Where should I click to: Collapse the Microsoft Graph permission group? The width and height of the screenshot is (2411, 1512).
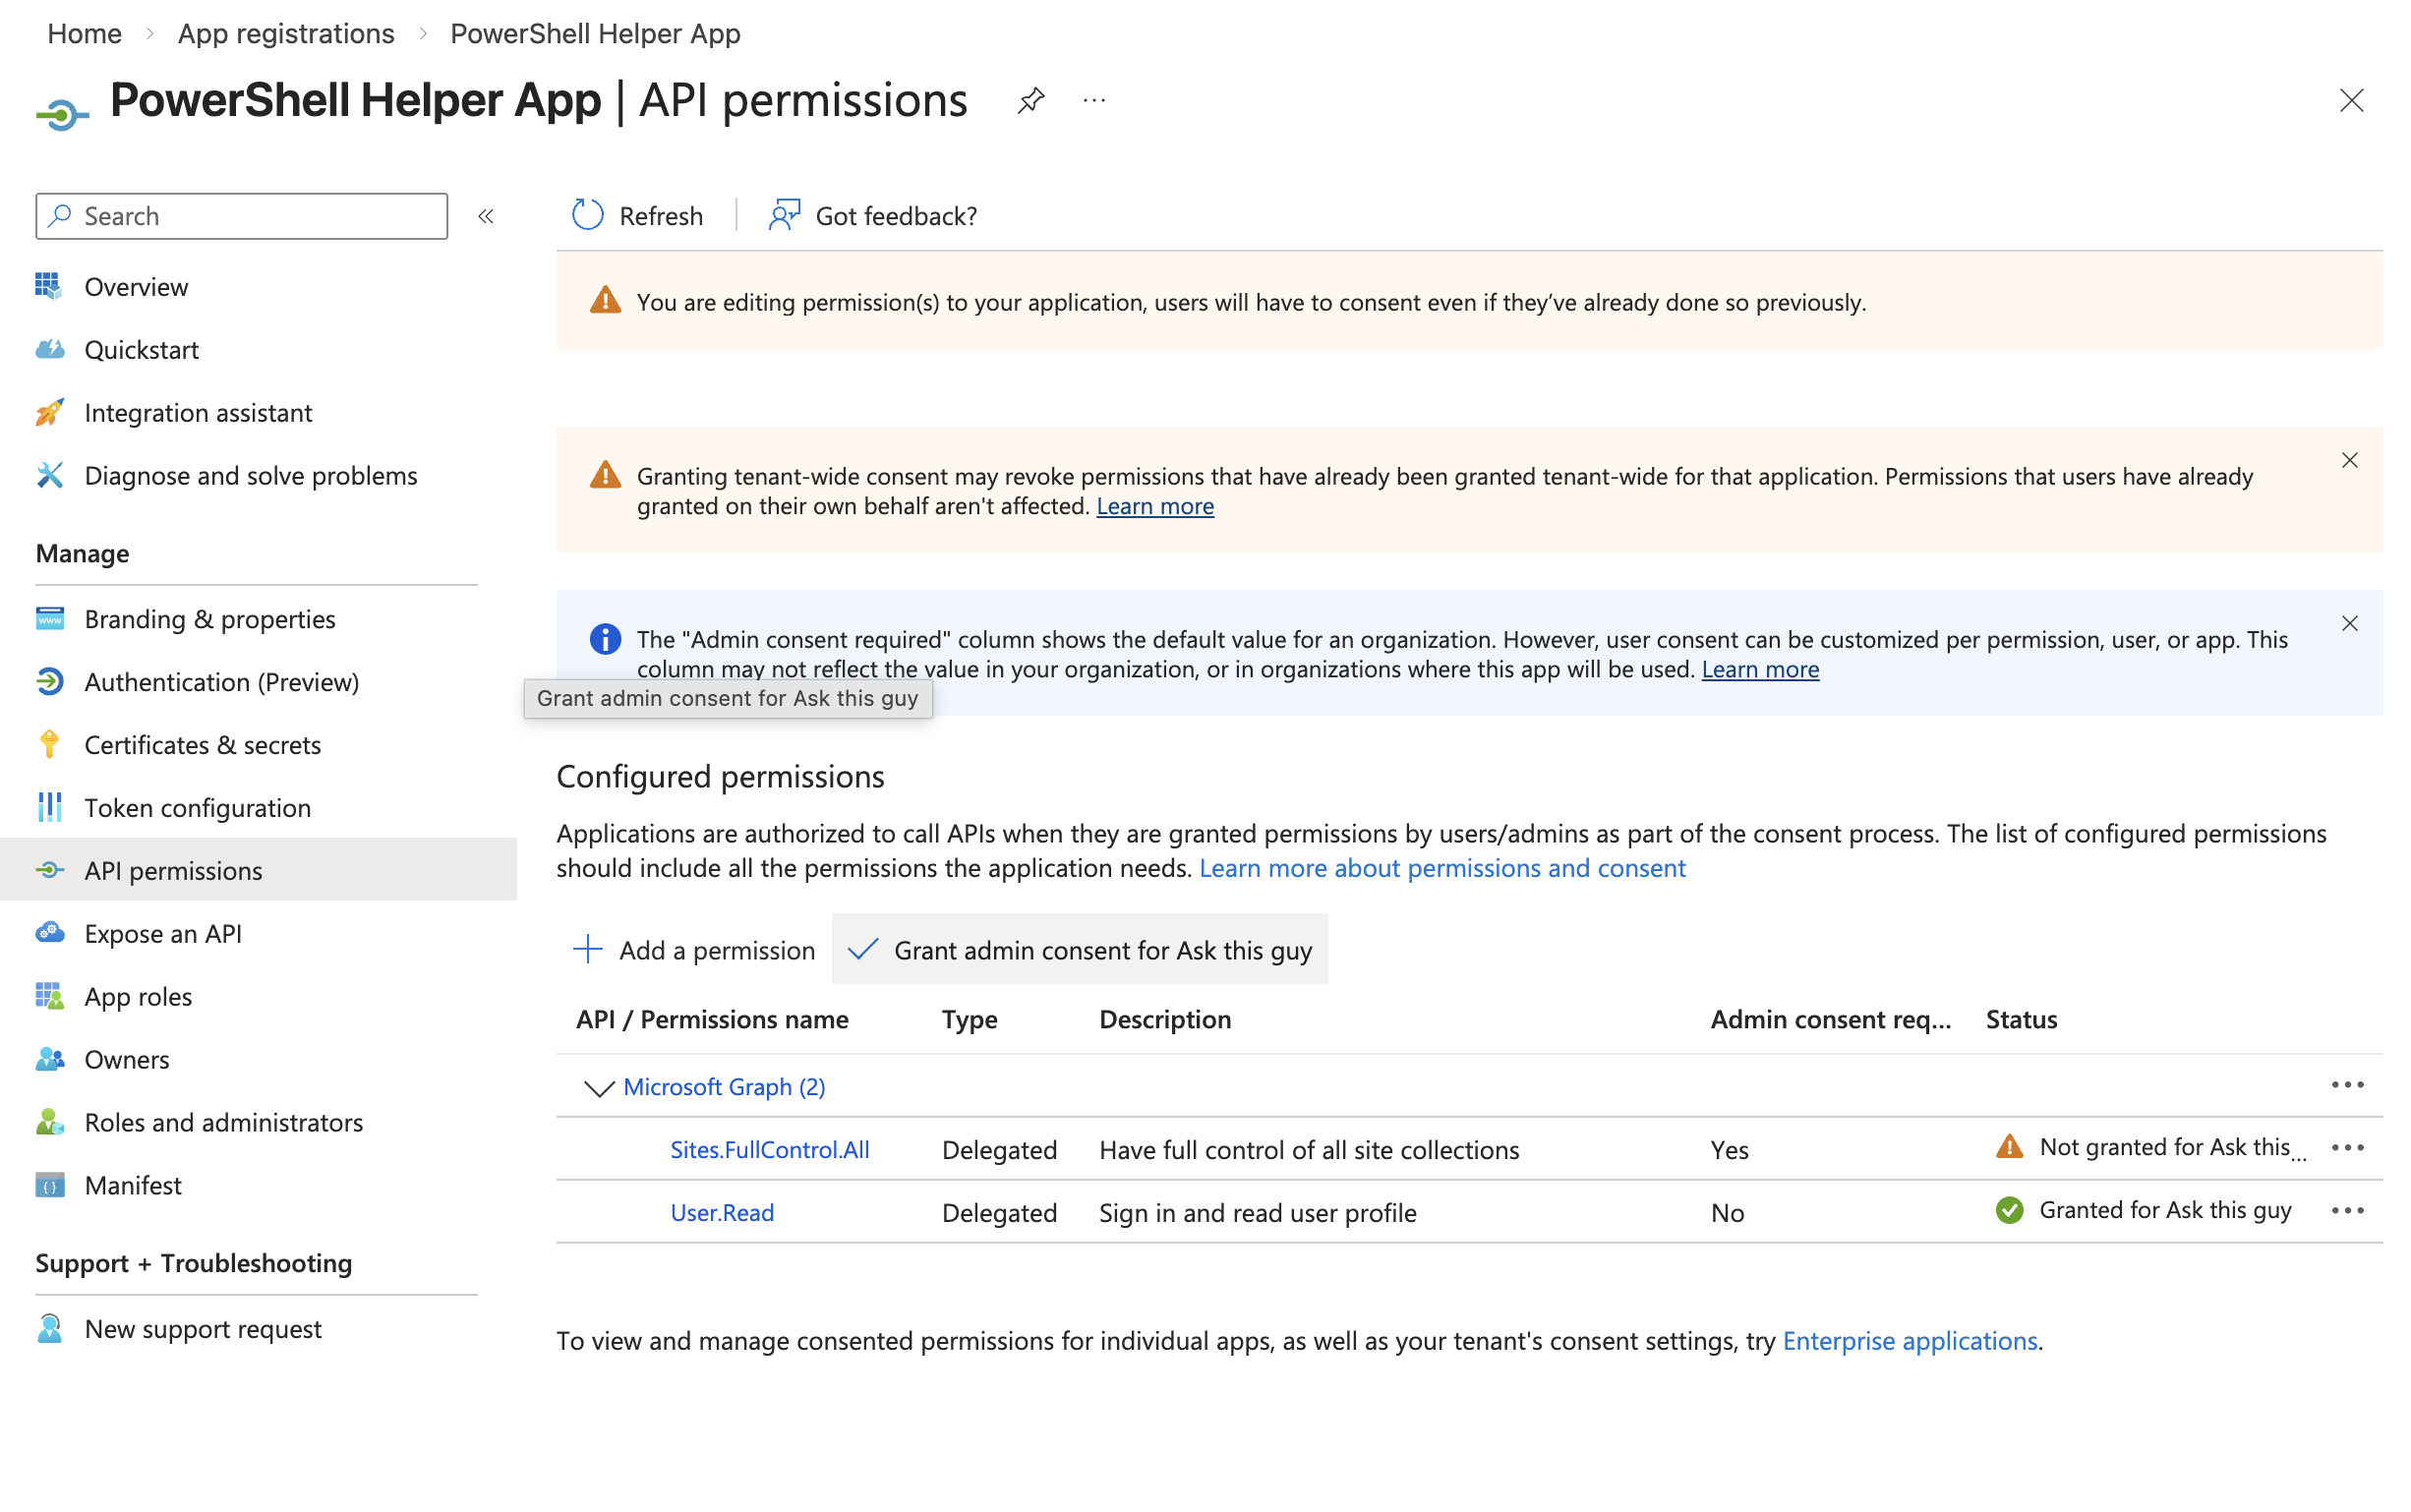pyautogui.click(x=598, y=1088)
